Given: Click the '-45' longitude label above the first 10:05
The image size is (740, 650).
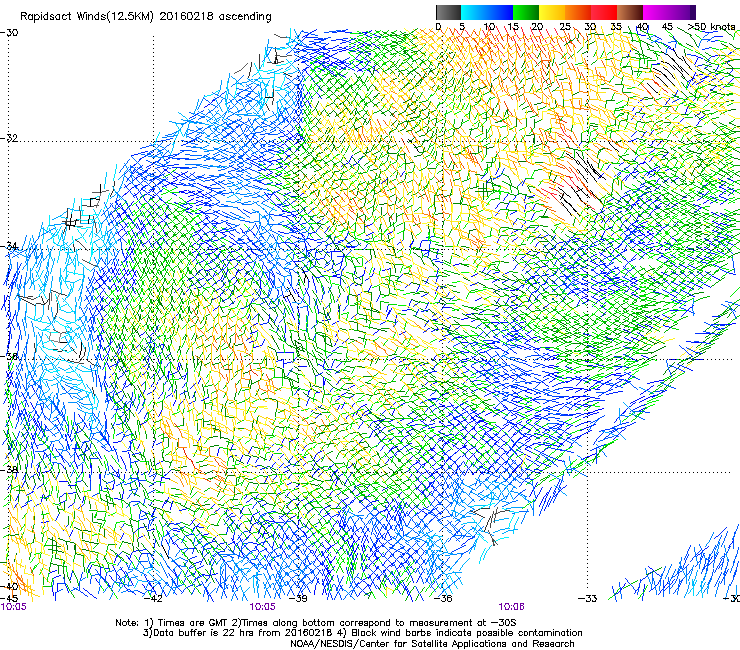Looking at the screenshot, I should (9, 599).
